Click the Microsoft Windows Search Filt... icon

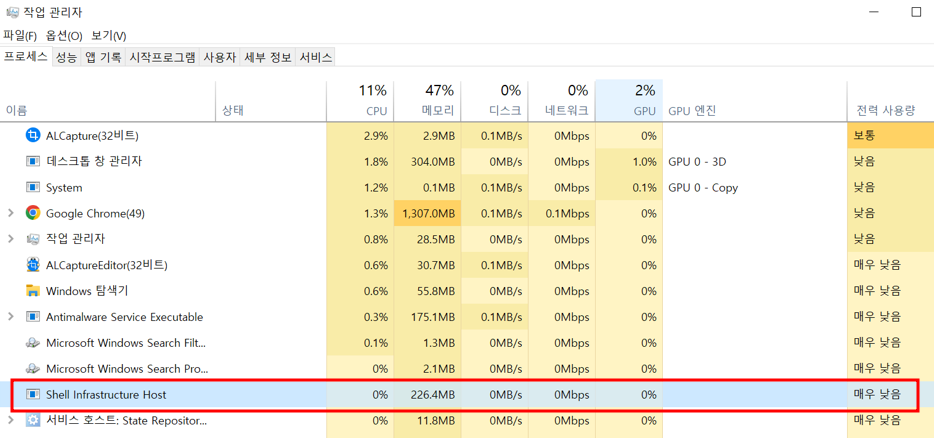(32, 343)
